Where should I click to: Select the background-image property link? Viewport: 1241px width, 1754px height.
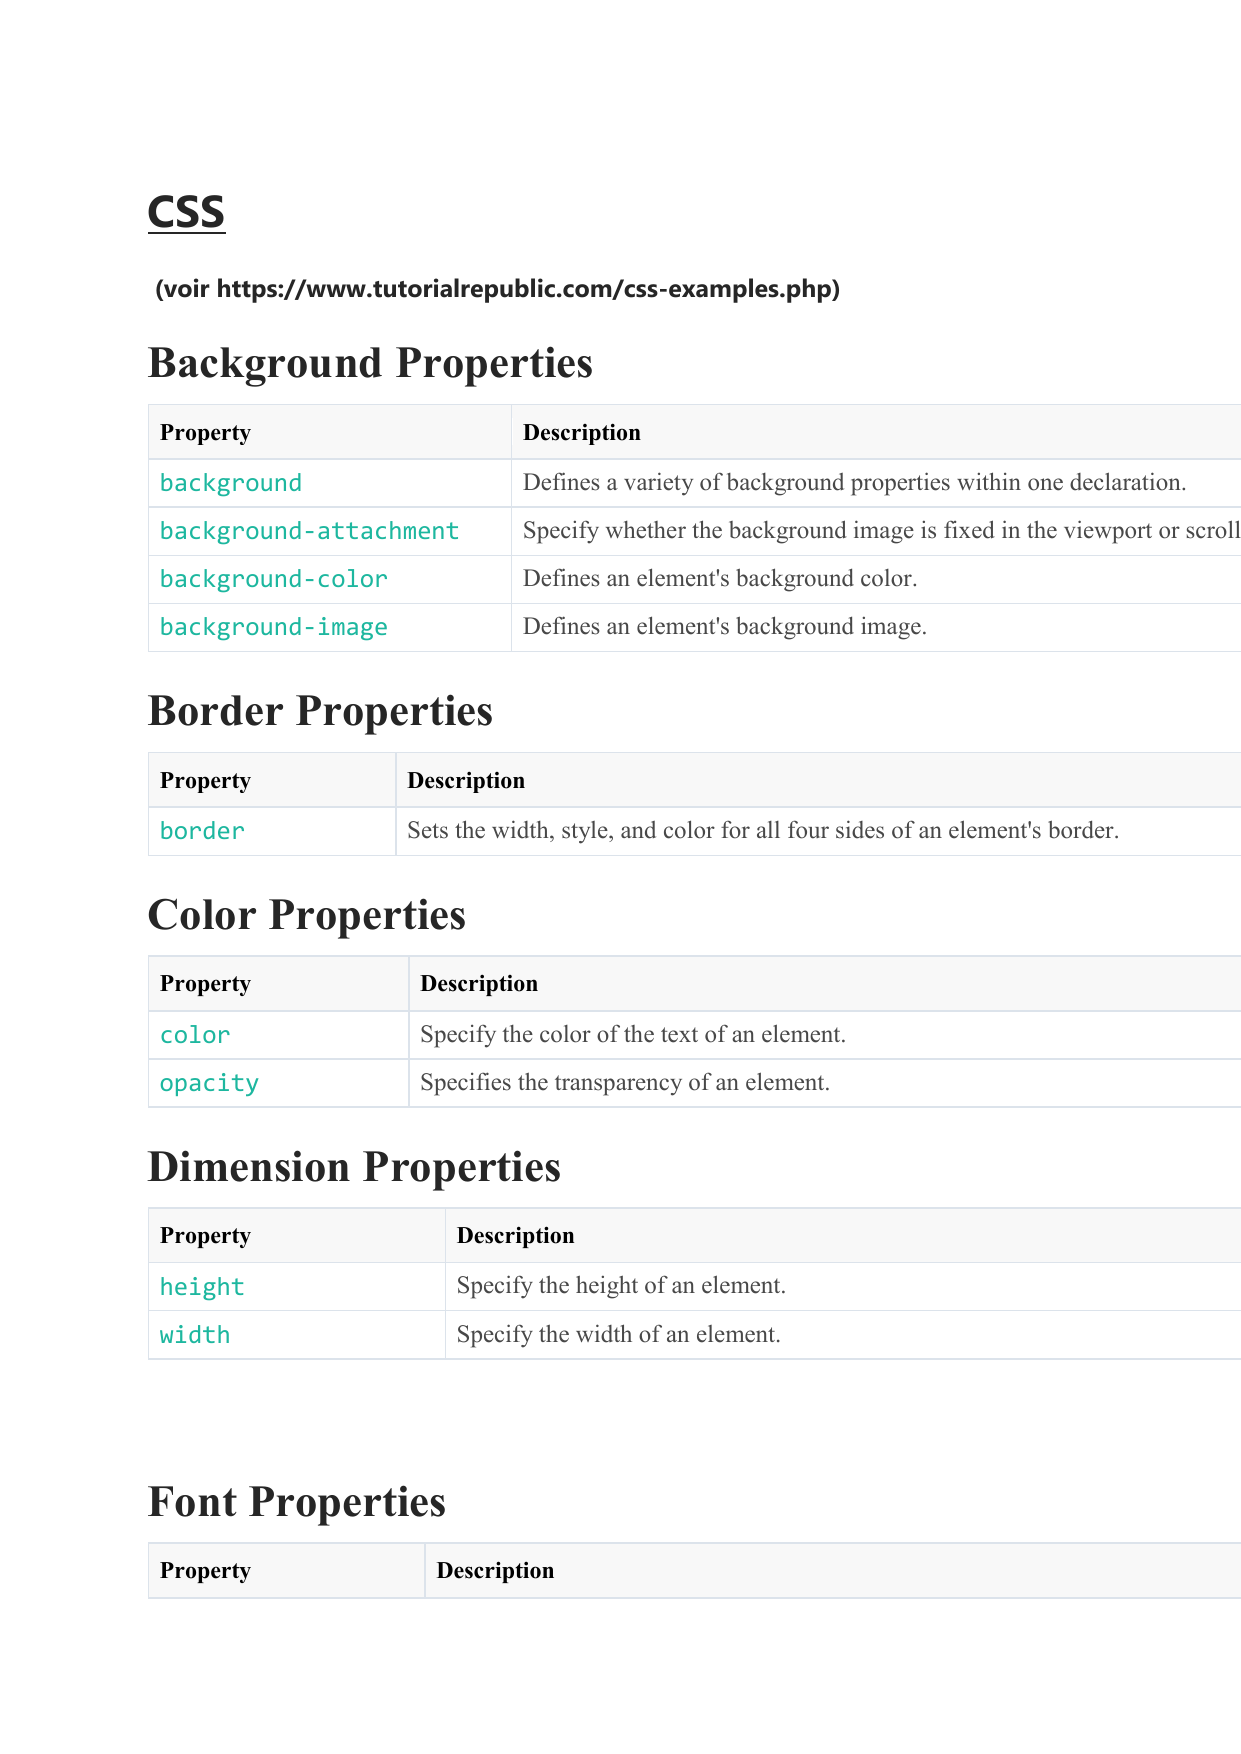pos(273,627)
